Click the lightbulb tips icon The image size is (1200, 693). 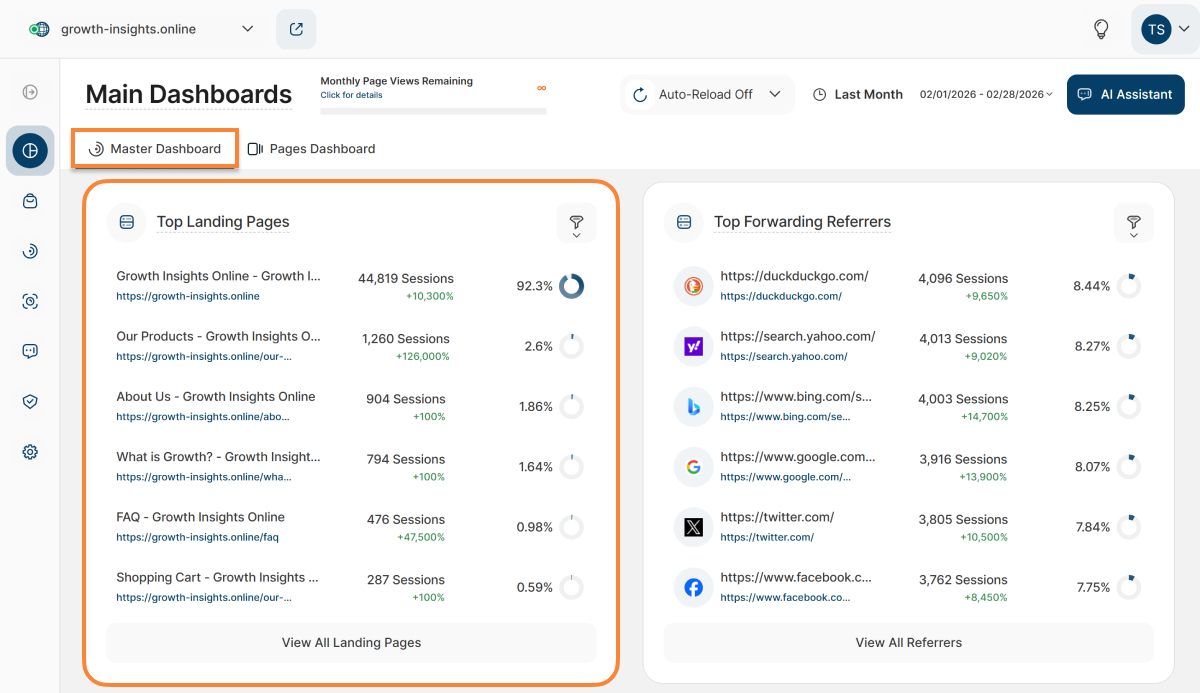pyautogui.click(x=1101, y=29)
